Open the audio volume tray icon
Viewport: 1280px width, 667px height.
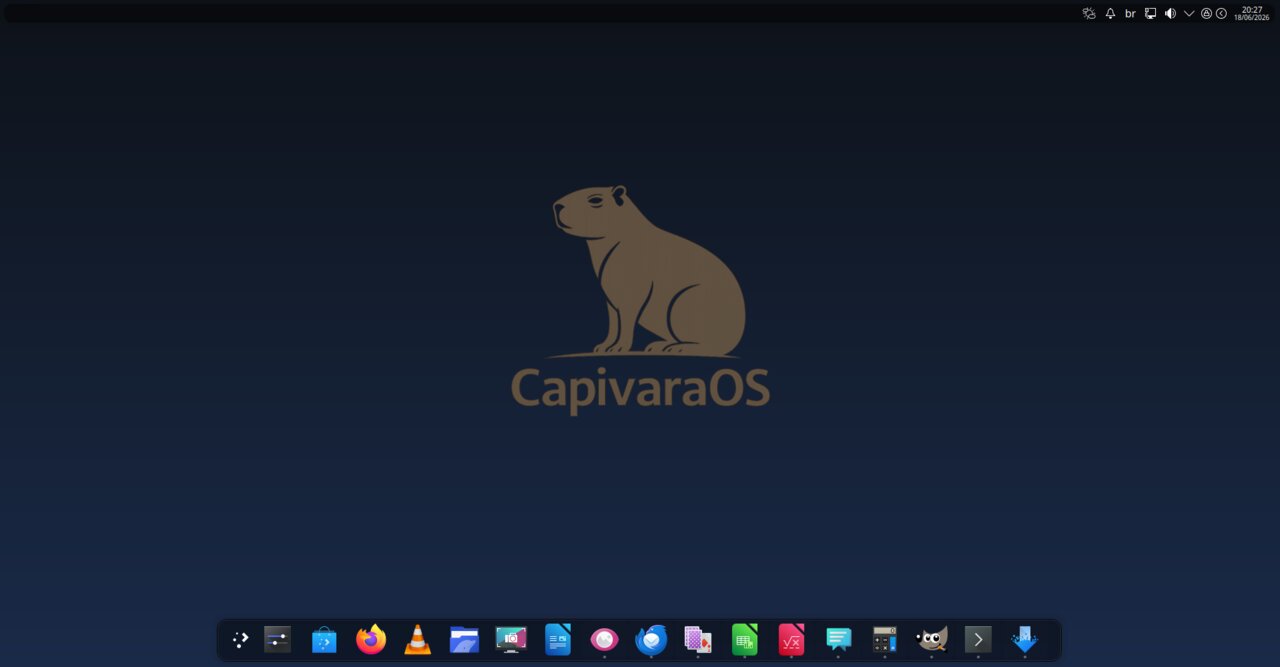point(1170,14)
